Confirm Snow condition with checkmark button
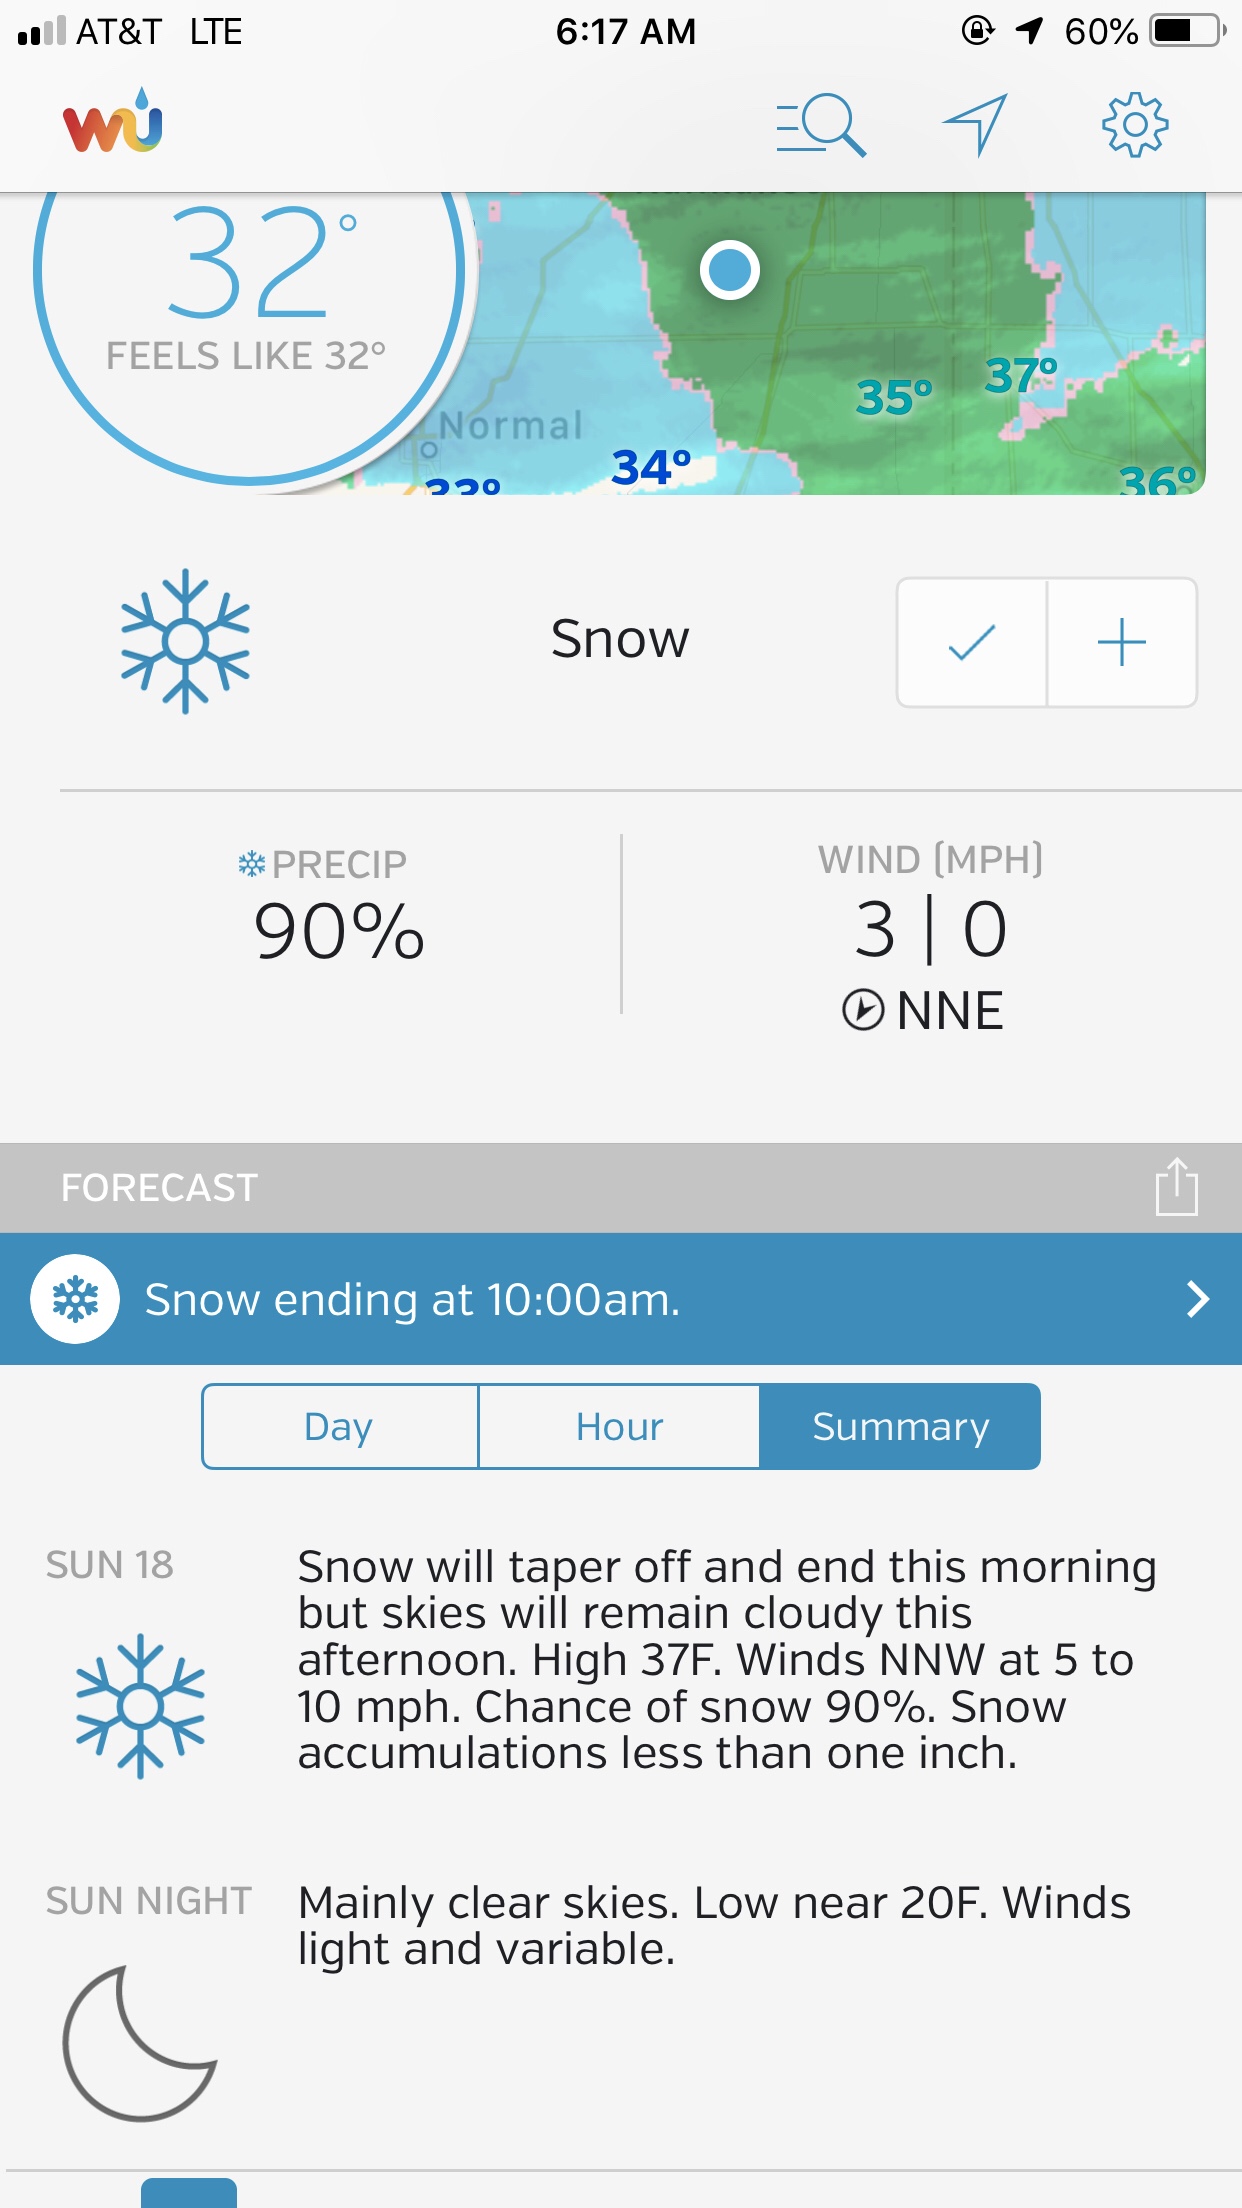The image size is (1242, 2208). tap(972, 642)
